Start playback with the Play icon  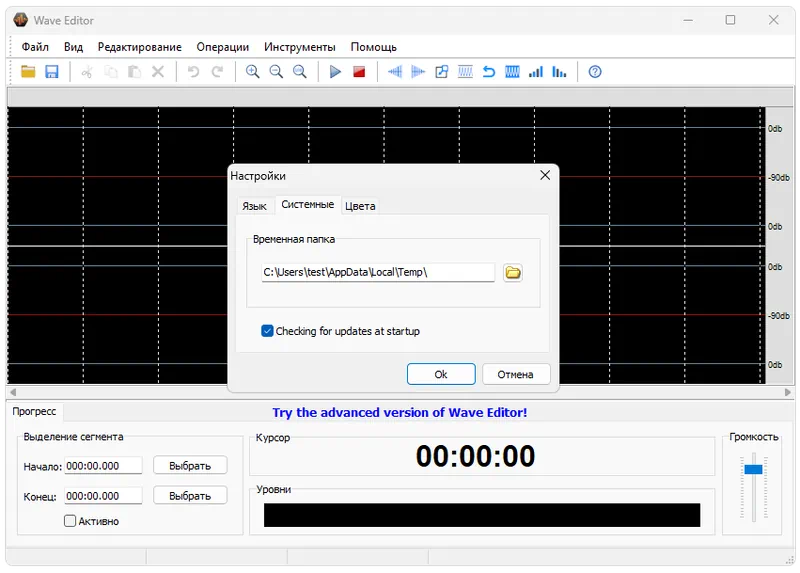(x=335, y=72)
